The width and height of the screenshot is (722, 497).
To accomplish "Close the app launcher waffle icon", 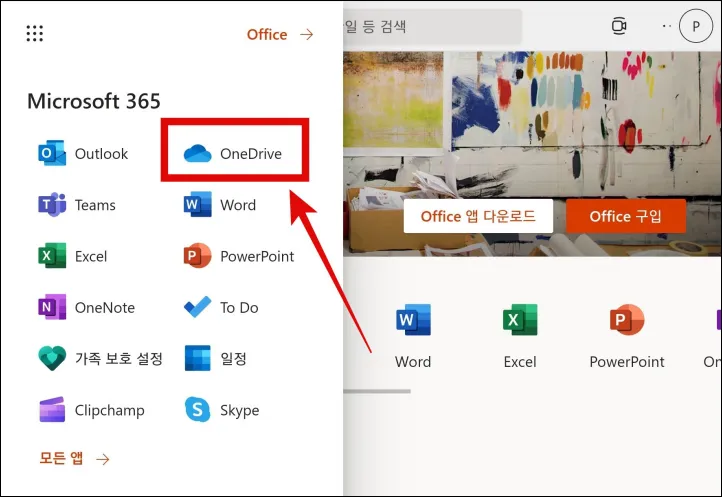I will pos(35,34).
